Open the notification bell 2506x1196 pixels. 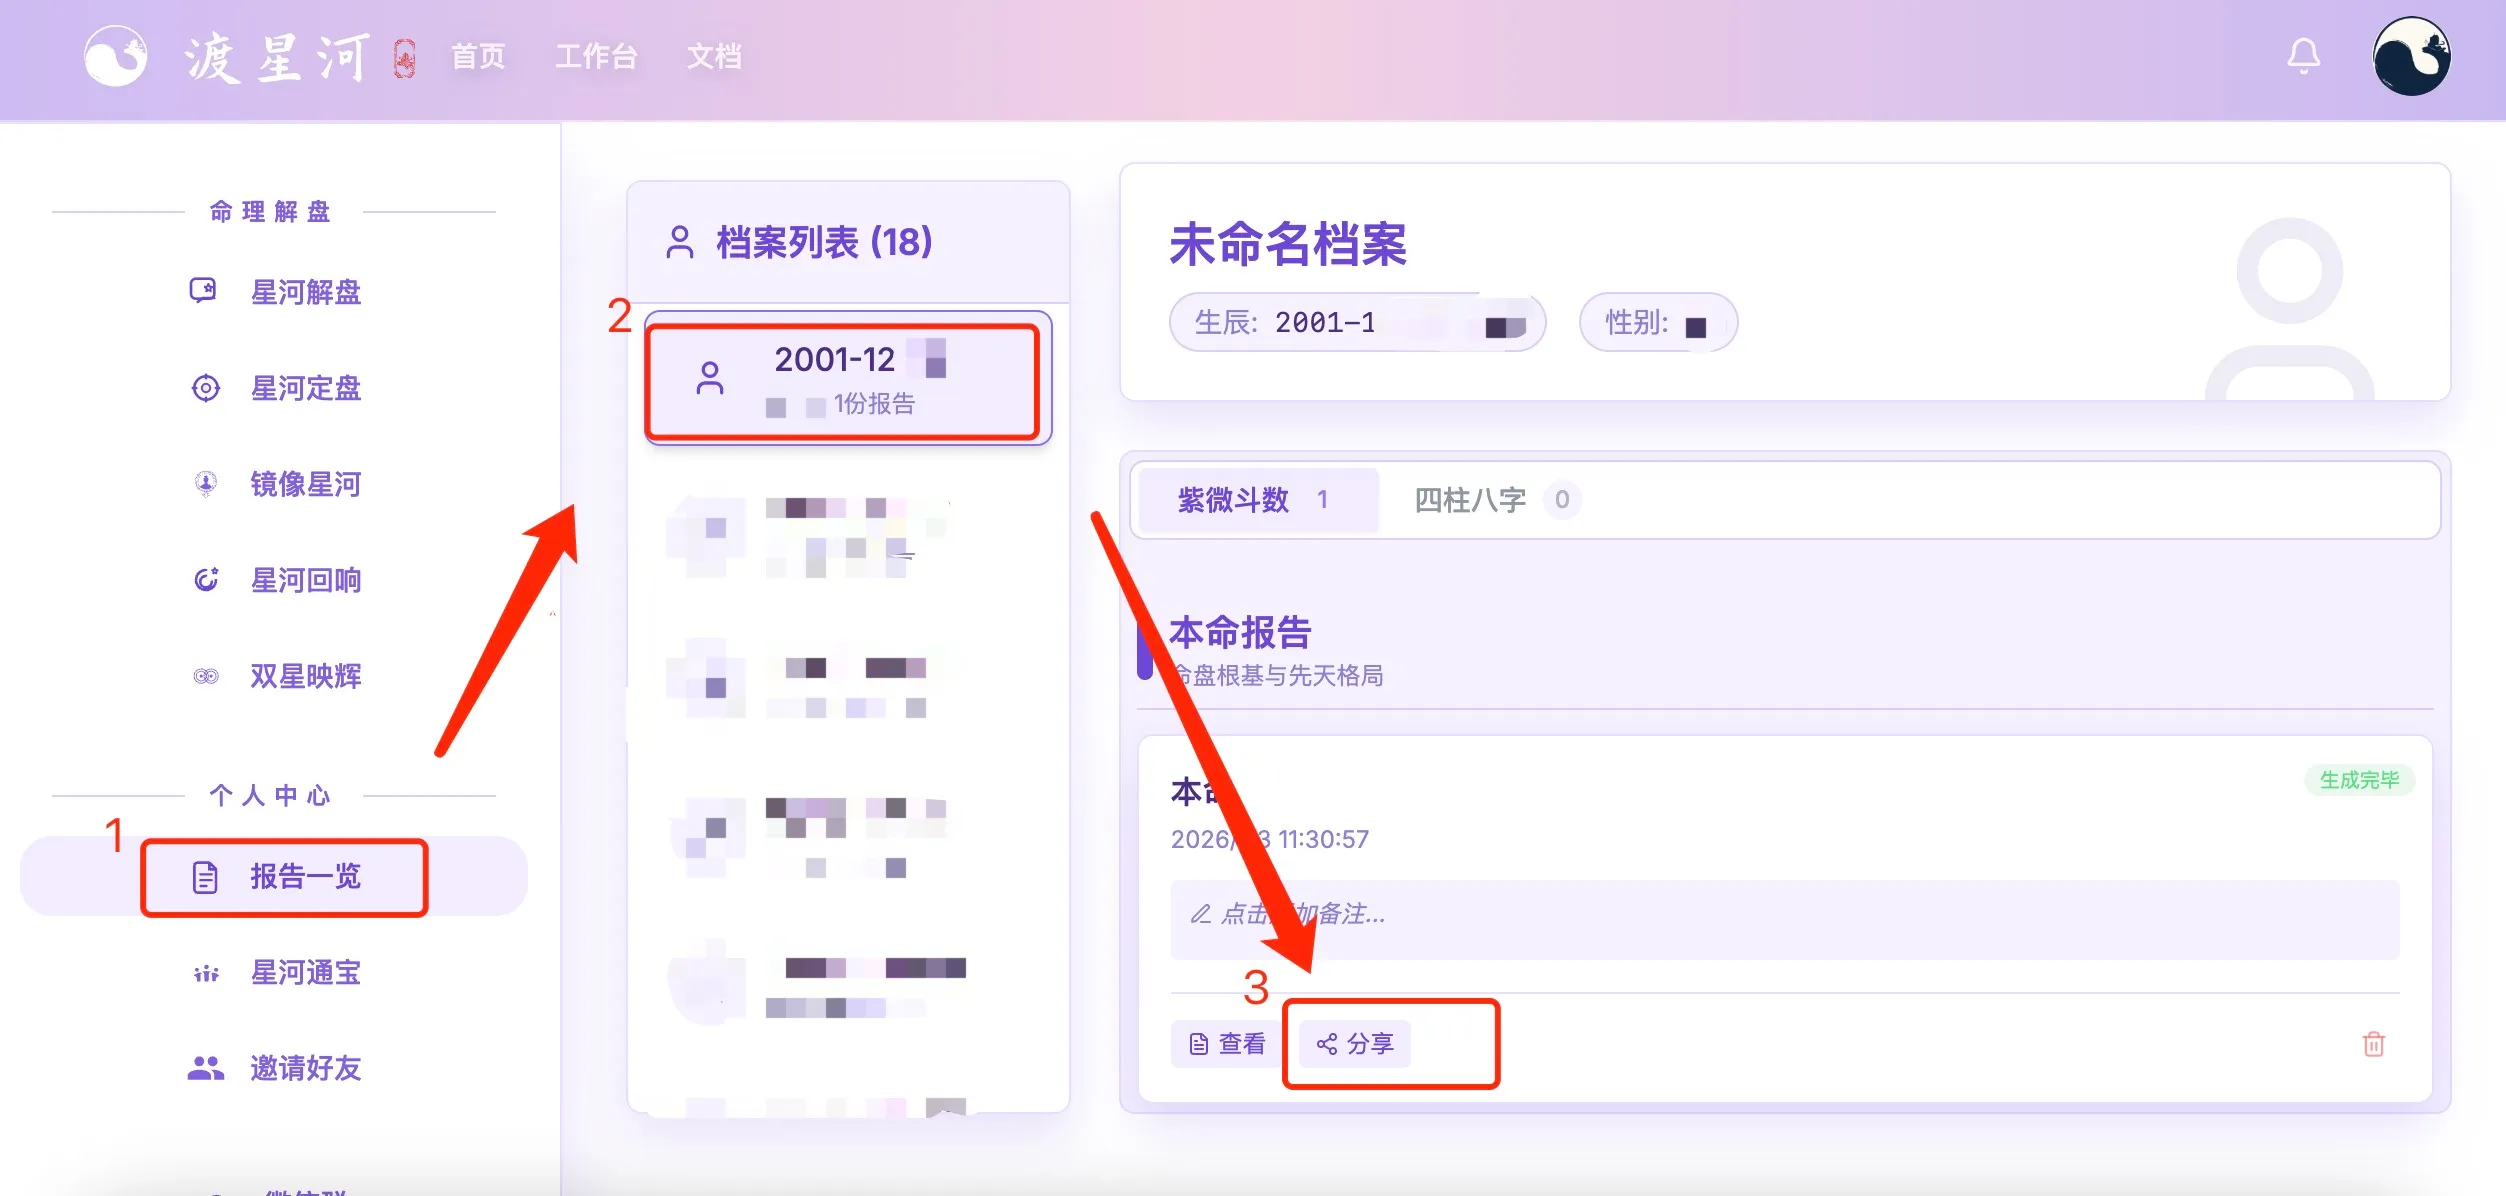(x=2304, y=55)
